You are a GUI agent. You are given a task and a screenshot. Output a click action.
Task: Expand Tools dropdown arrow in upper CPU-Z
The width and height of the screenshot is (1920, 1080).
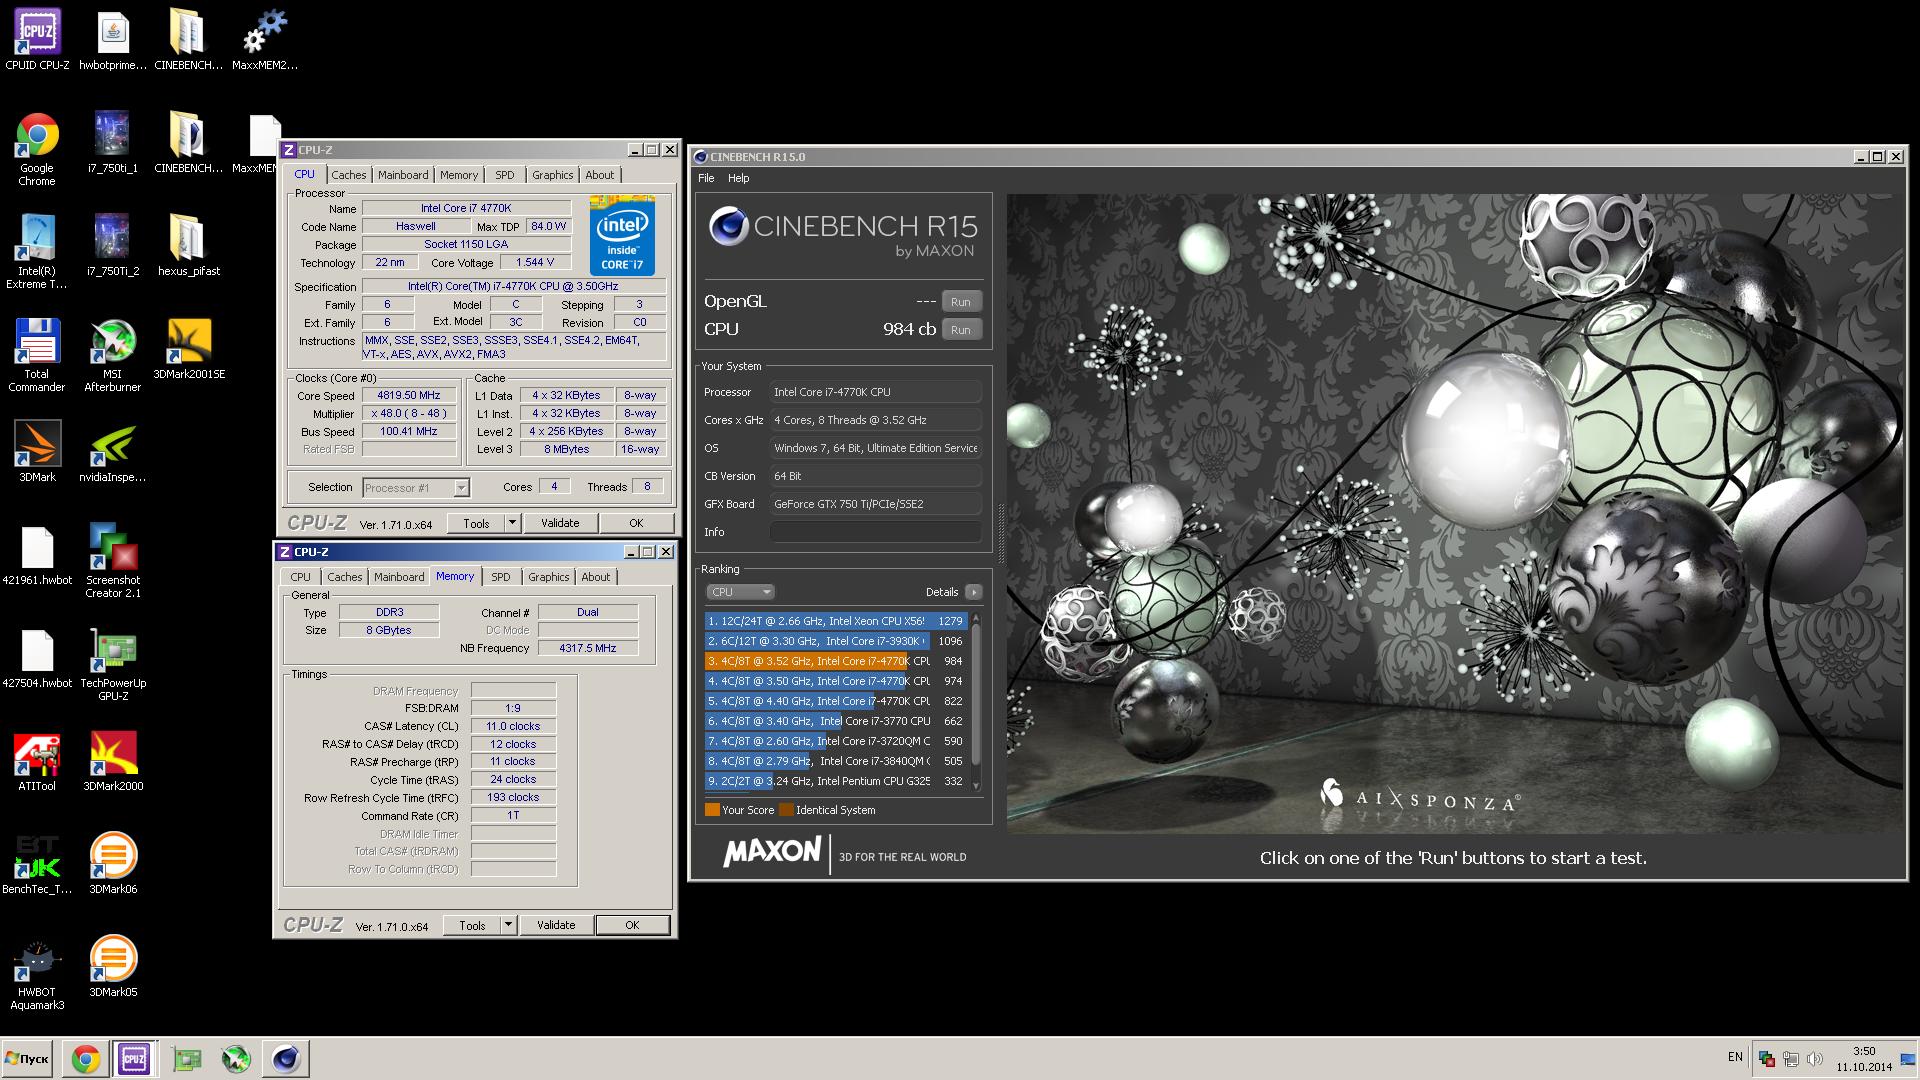[x=512, y=522]
